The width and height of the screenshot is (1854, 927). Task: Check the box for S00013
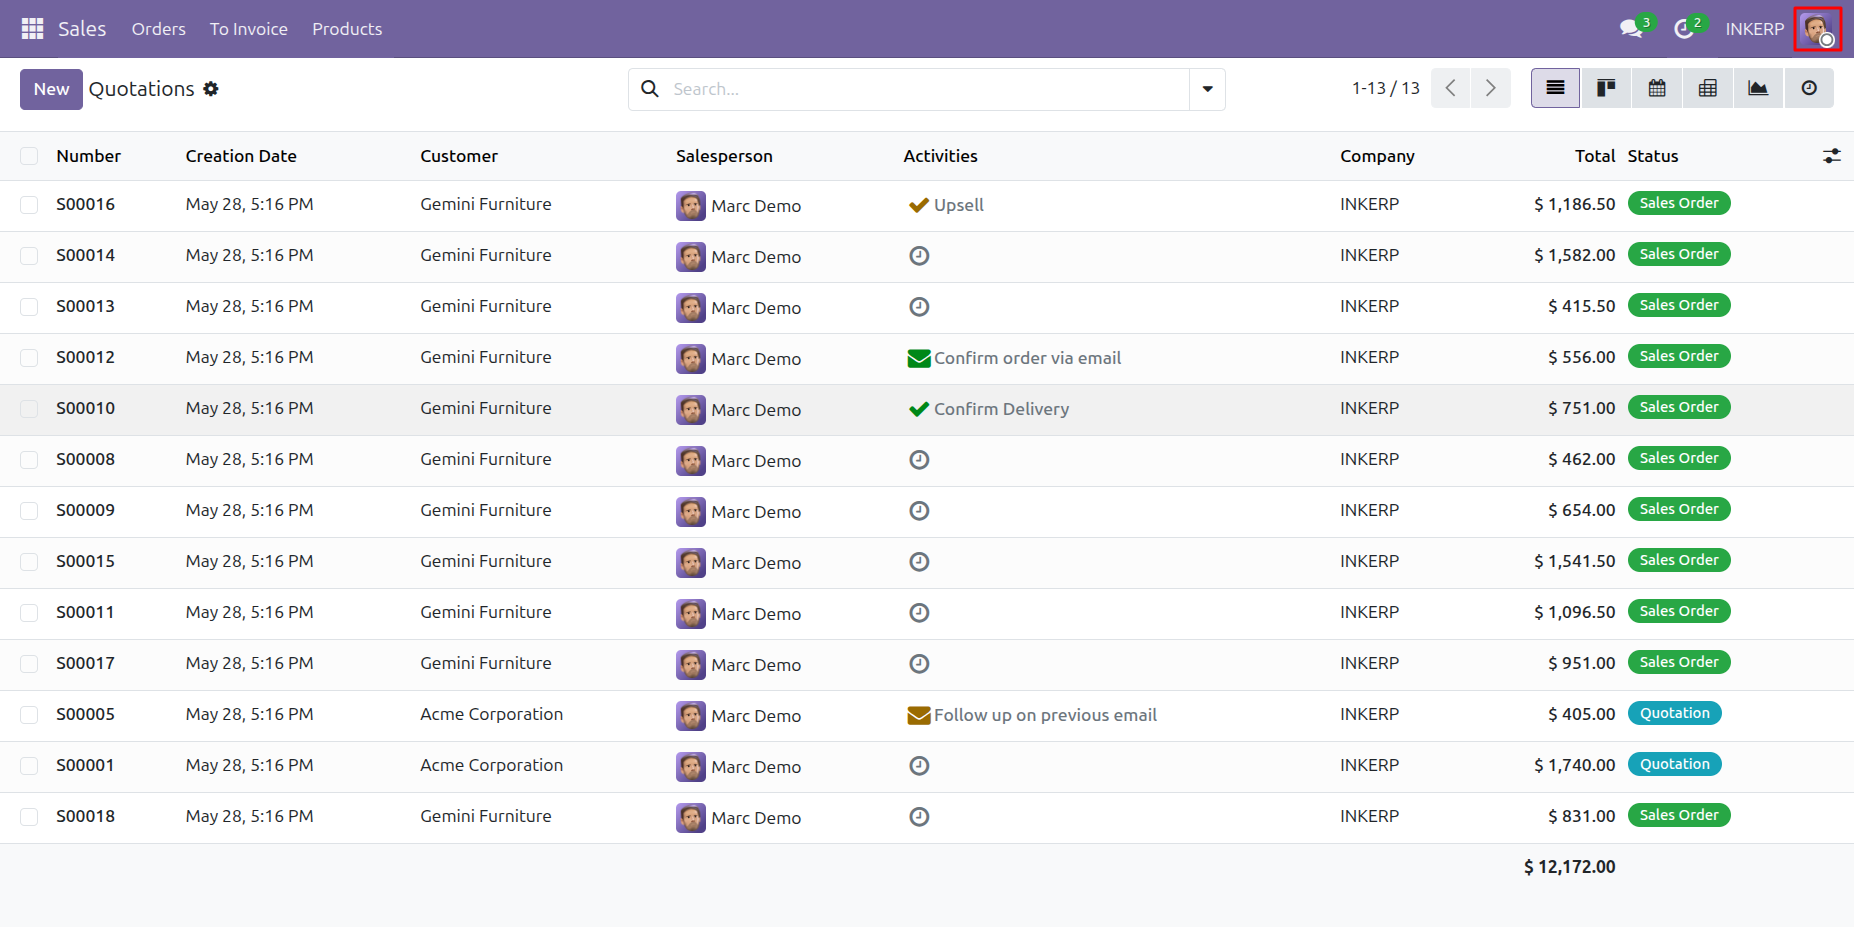(29, 307)
